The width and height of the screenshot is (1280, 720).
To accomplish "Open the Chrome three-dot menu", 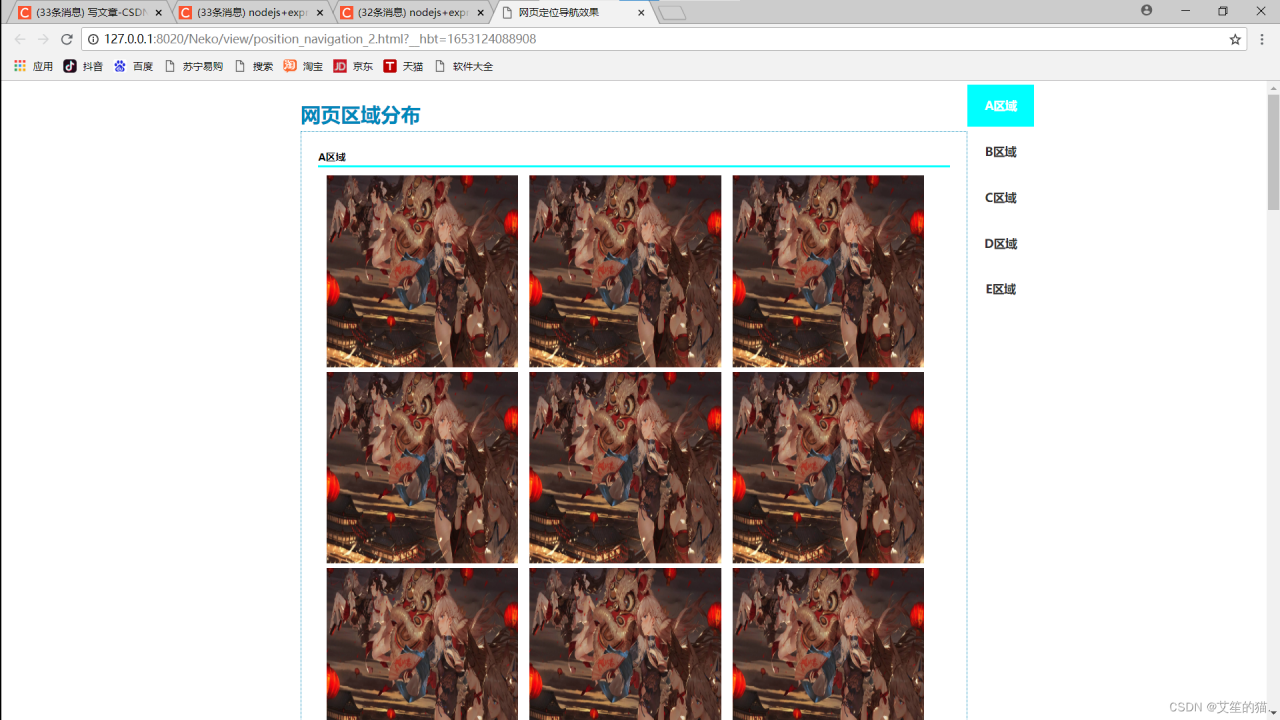I will tap(1262, 39).
